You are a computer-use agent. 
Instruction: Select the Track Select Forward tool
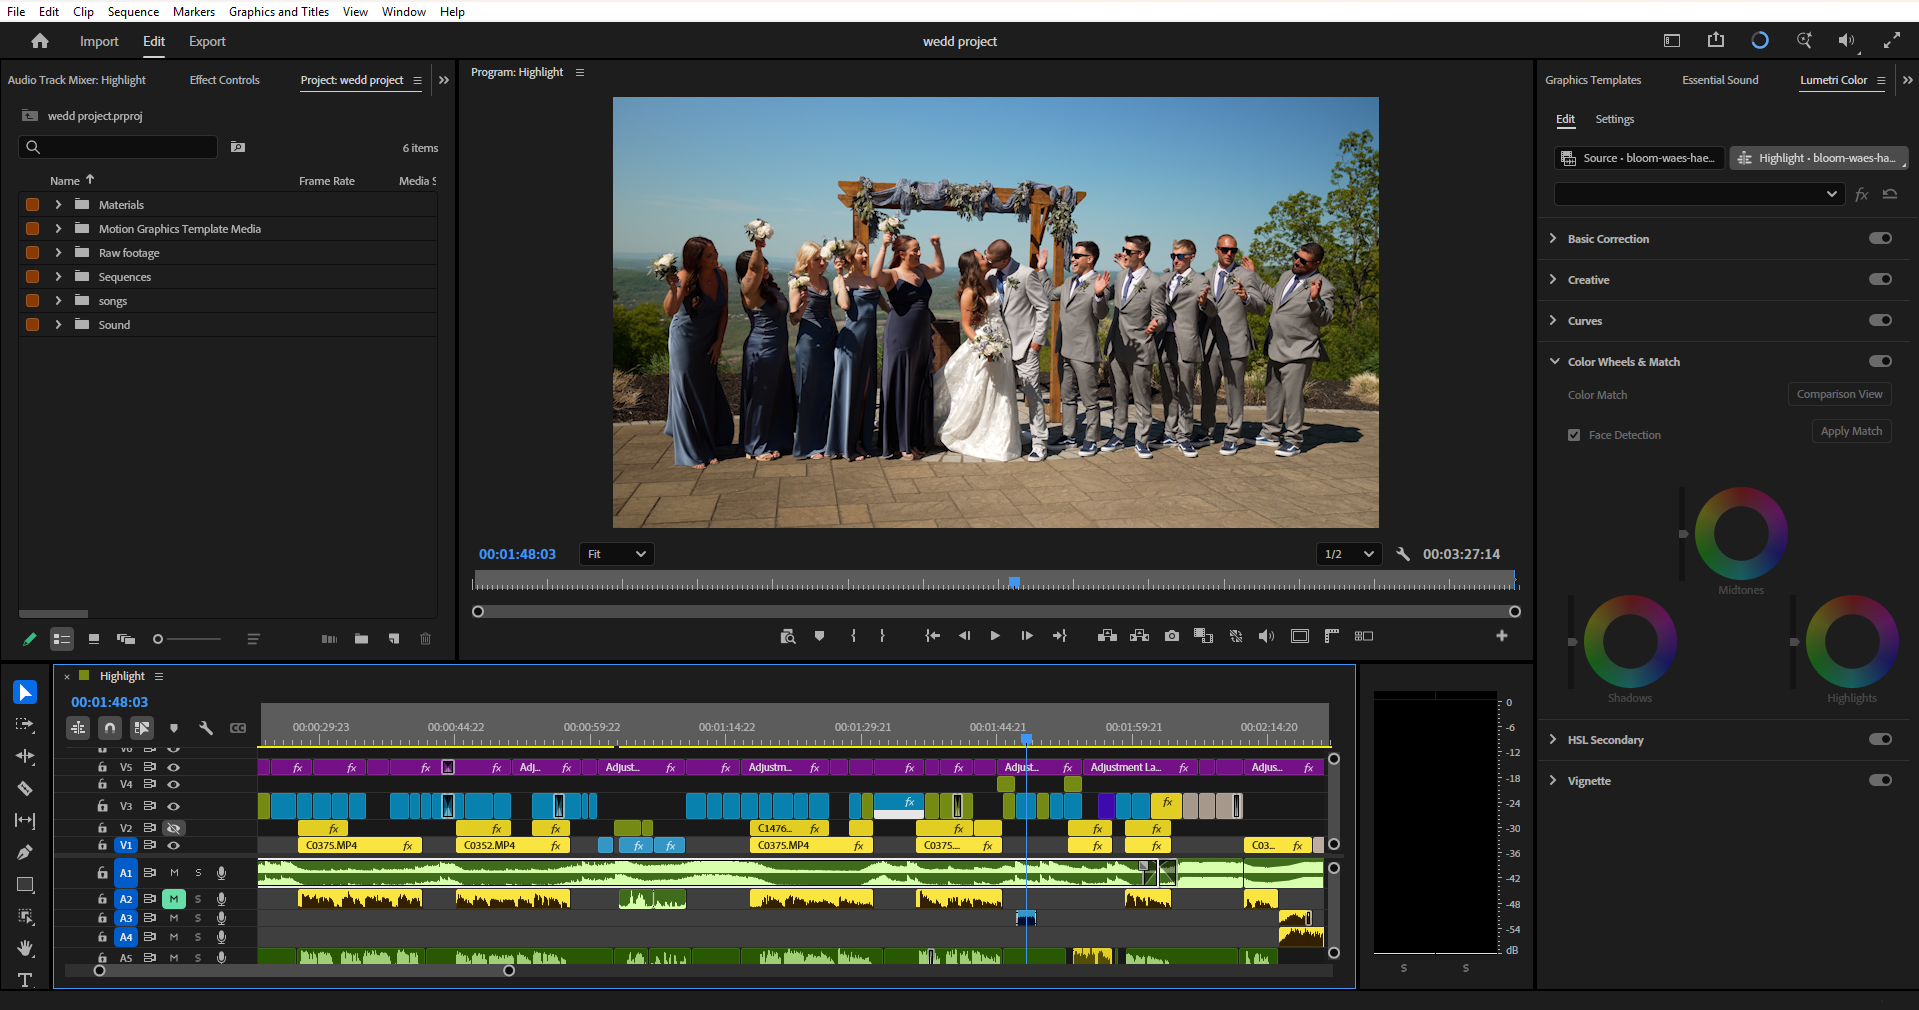tap(25, 724)
